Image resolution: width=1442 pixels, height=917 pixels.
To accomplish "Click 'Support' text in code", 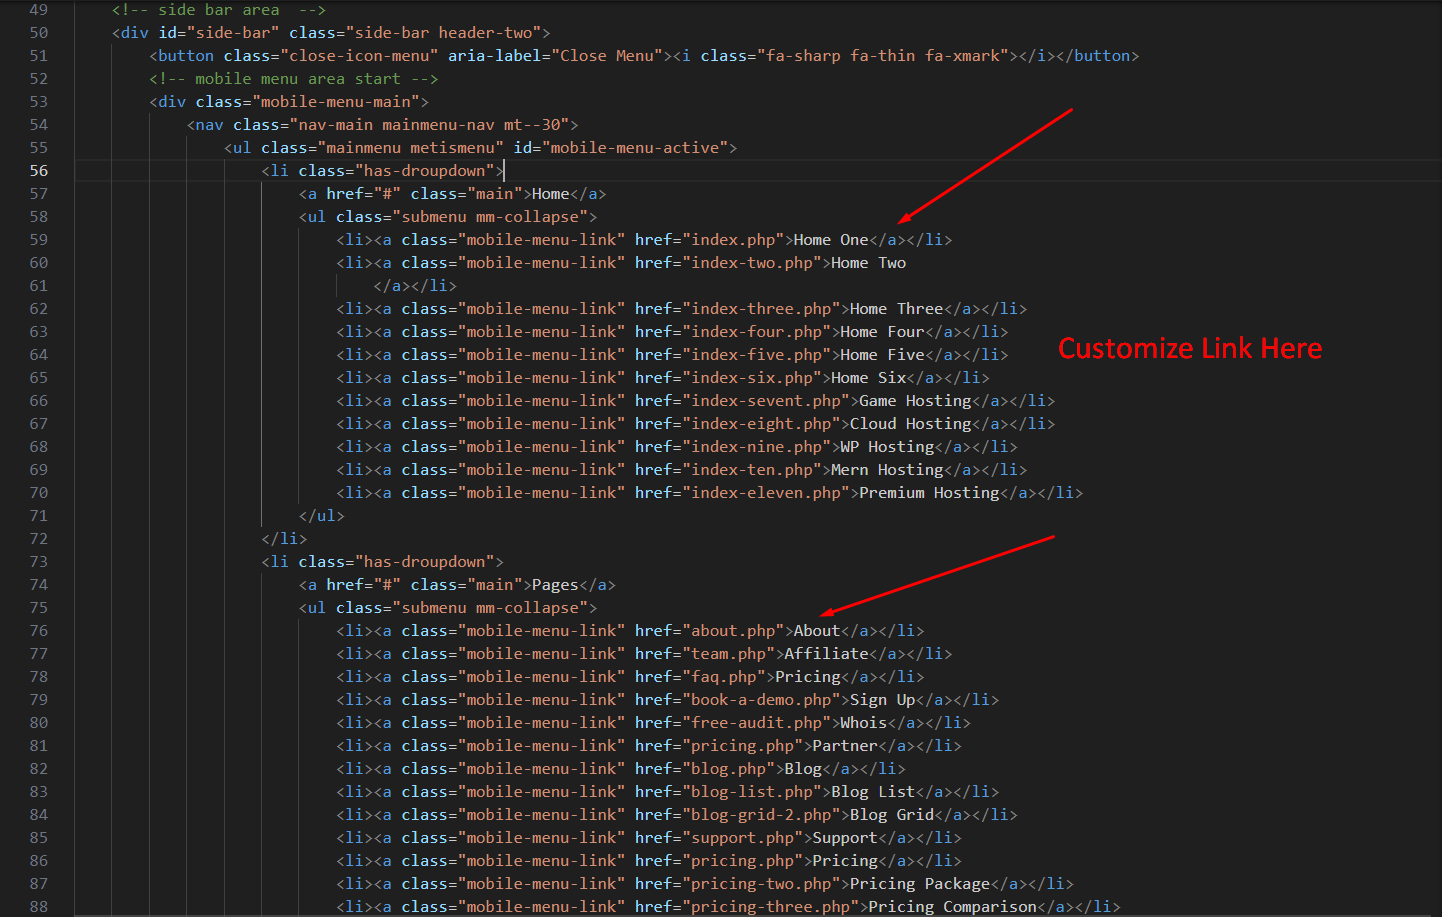I will (x=845, y=838).
